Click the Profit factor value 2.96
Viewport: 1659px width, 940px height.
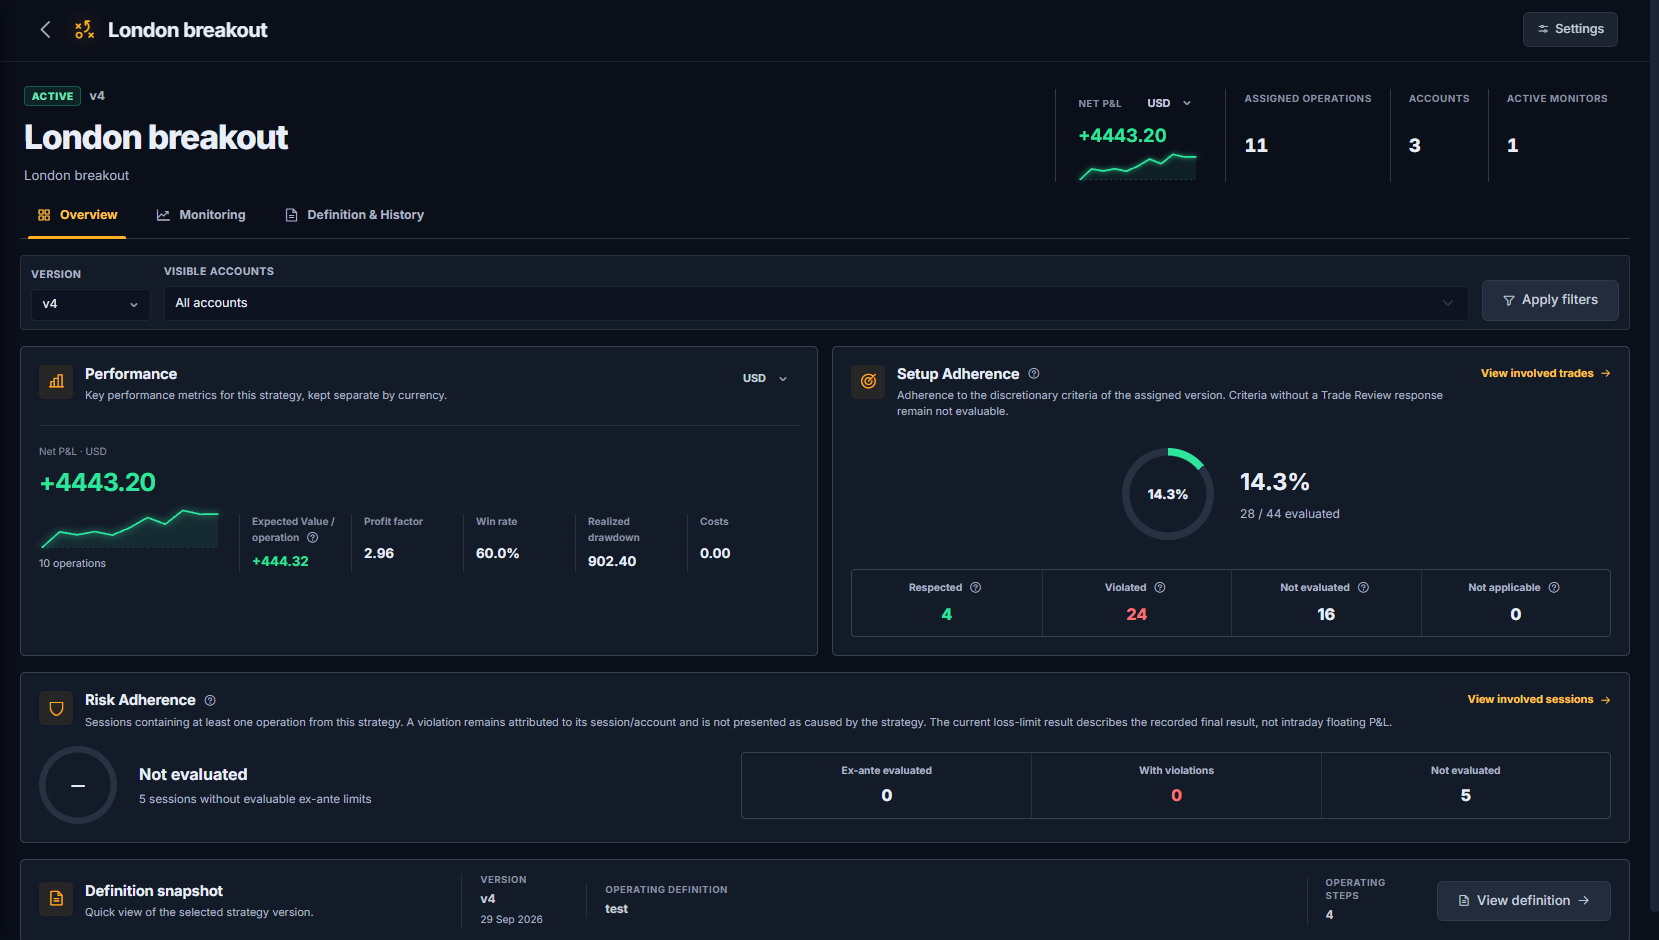379,553
